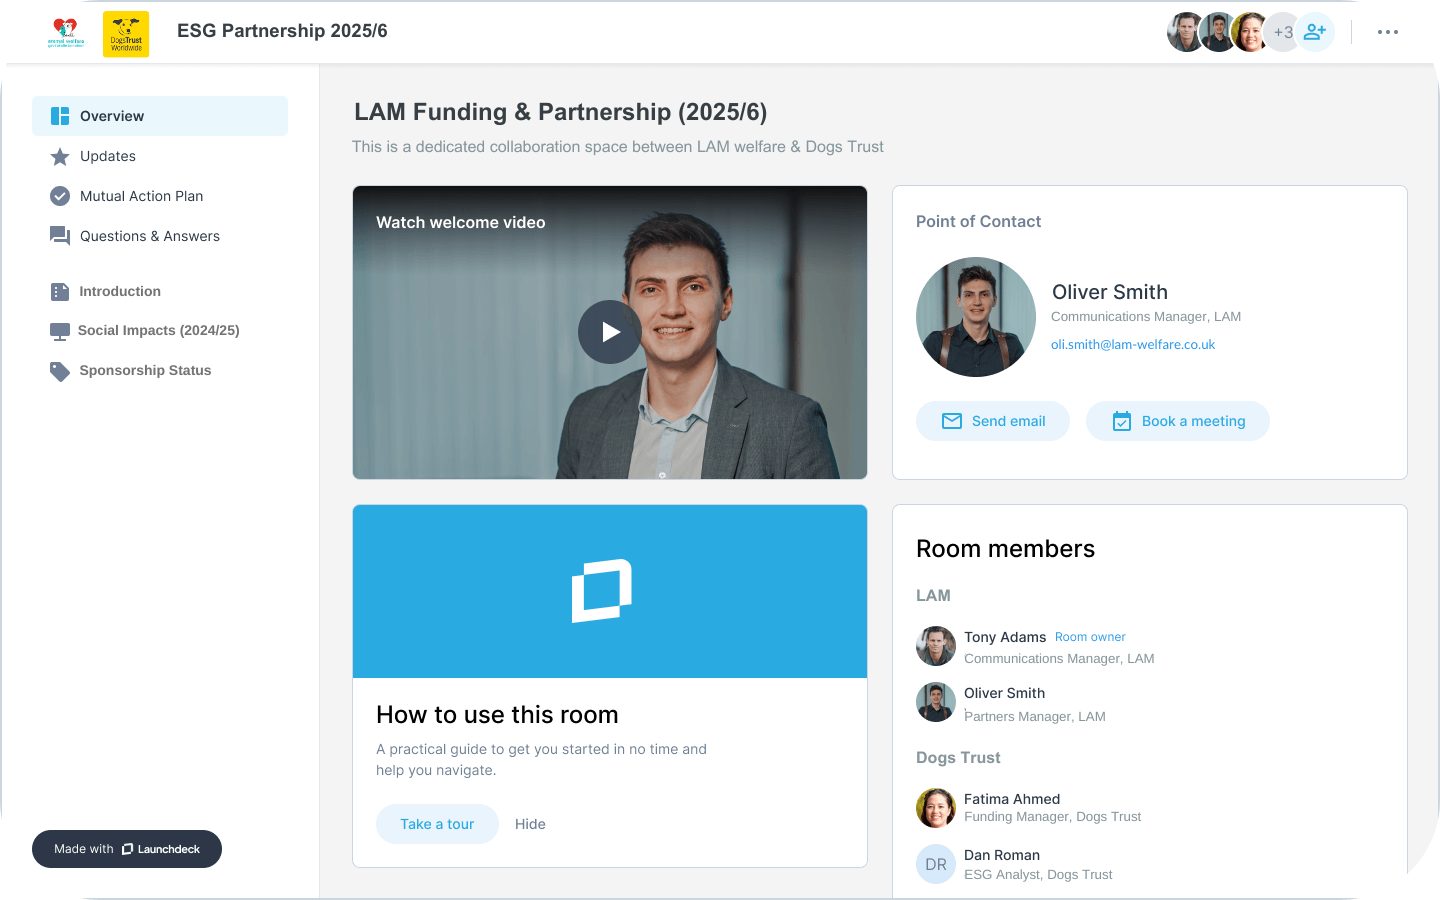This screenshot has width=1440, height=900.
Task: Click the ESG Partnership 2025/6 title
Action: coord(282,31)
